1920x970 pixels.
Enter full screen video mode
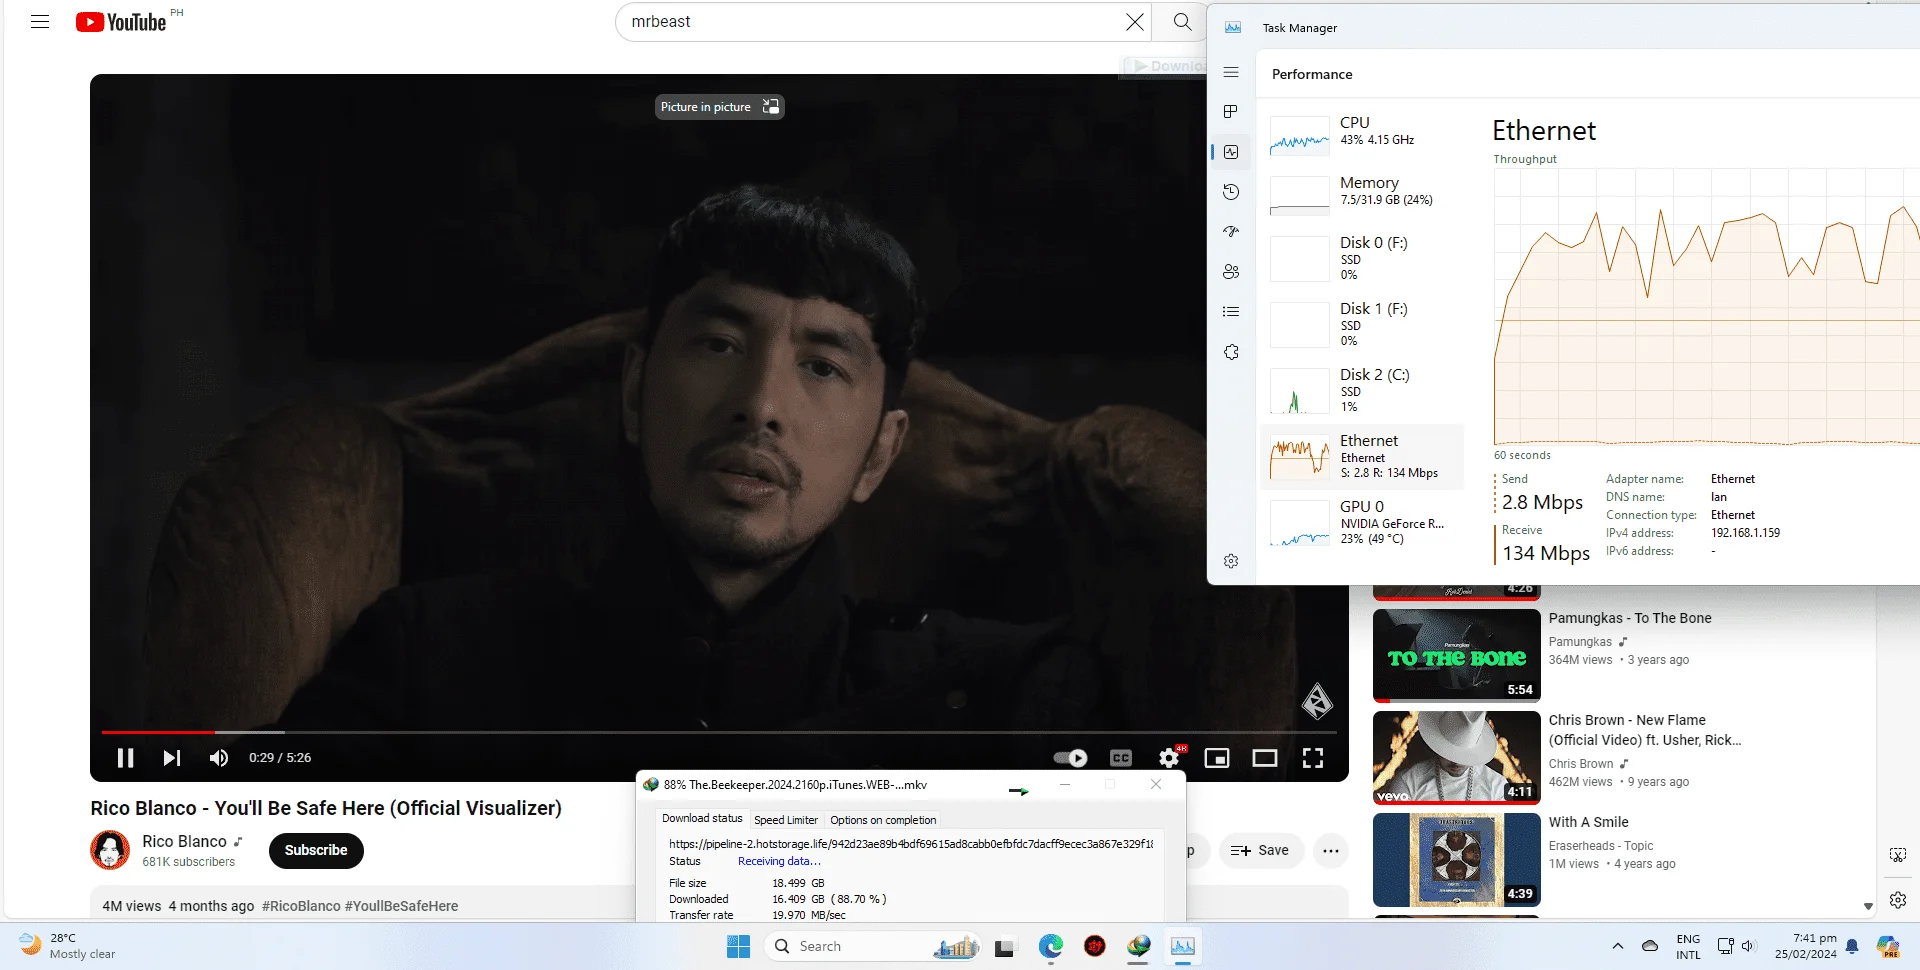coord(1313,758)
